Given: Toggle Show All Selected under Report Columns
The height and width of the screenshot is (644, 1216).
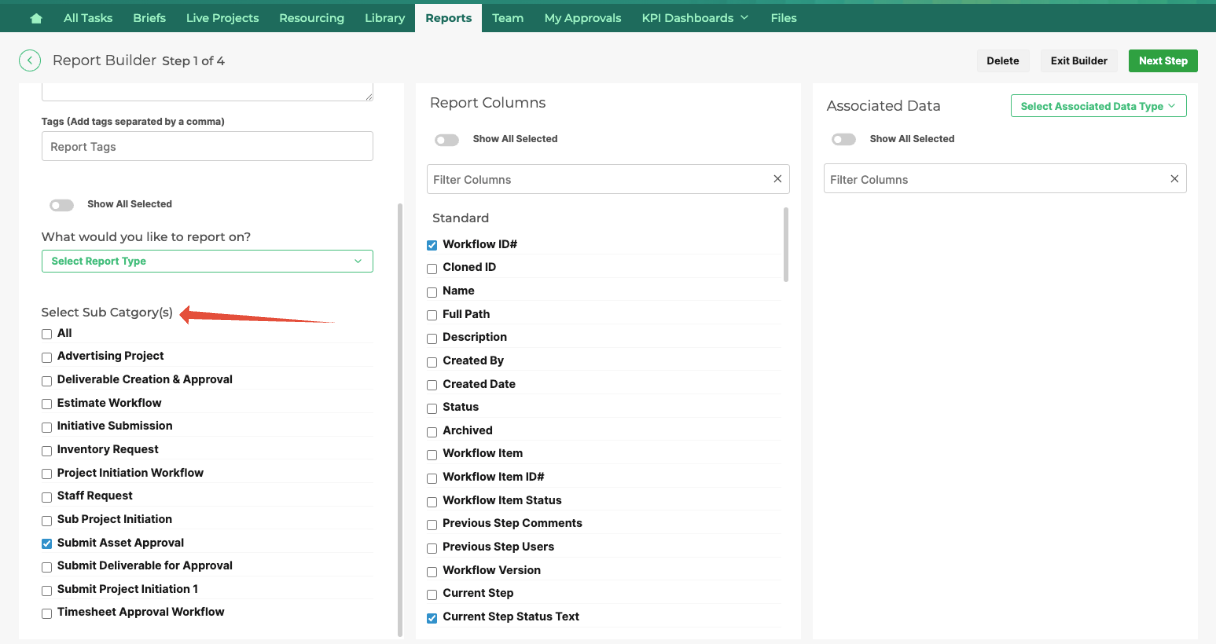Looking at the screenshot, I should pyautogui.click(x=447, y=140).
